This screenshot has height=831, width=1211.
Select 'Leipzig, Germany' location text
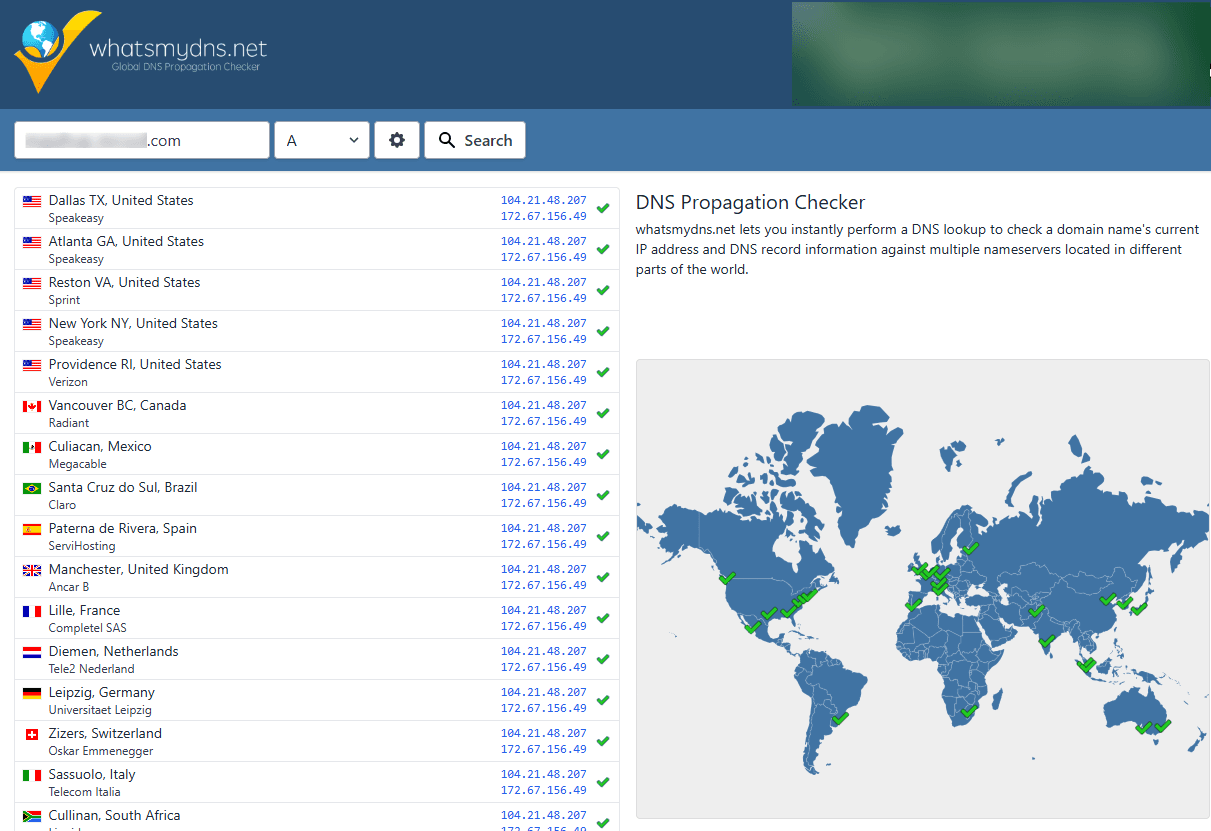click(102, 692)
